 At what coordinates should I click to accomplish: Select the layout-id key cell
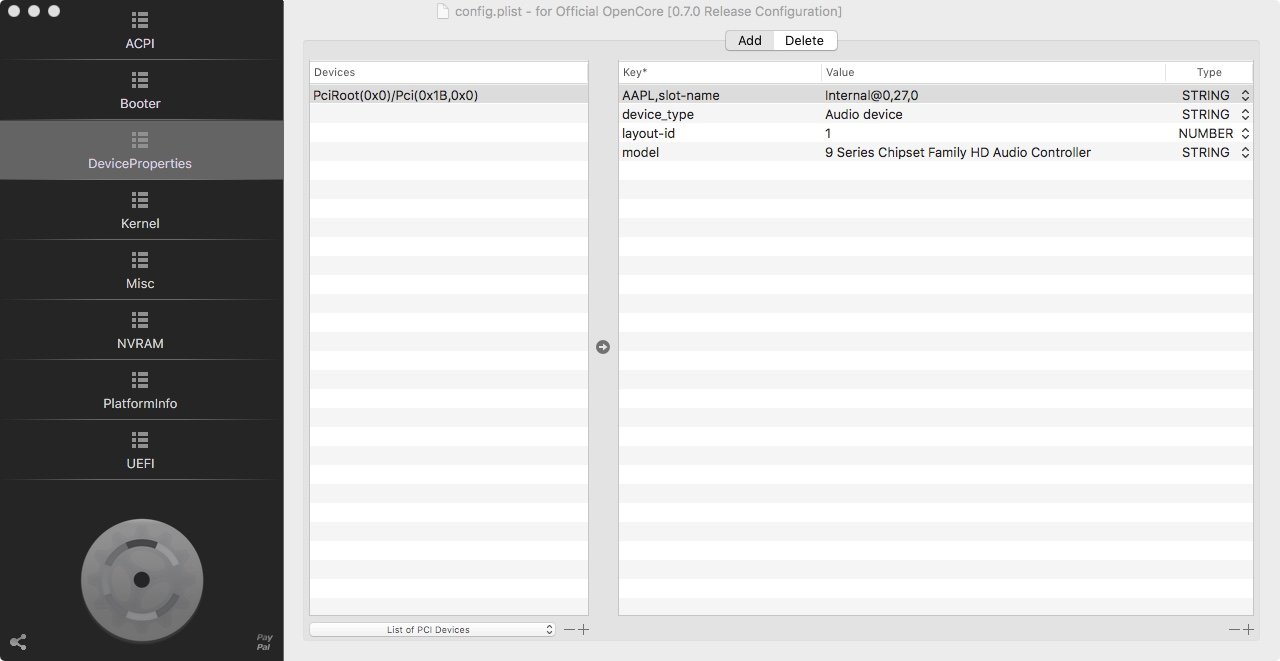click(x=720, y=133)
